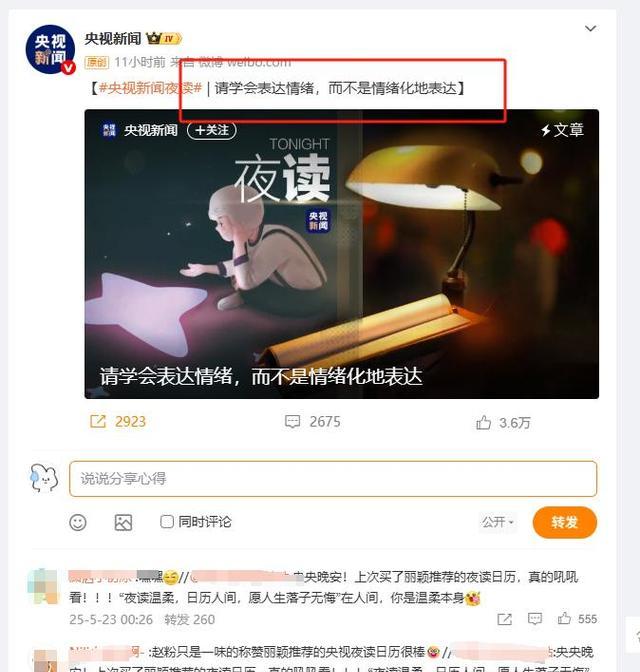Click the first comment's reply bubble icon

(535, 619)
